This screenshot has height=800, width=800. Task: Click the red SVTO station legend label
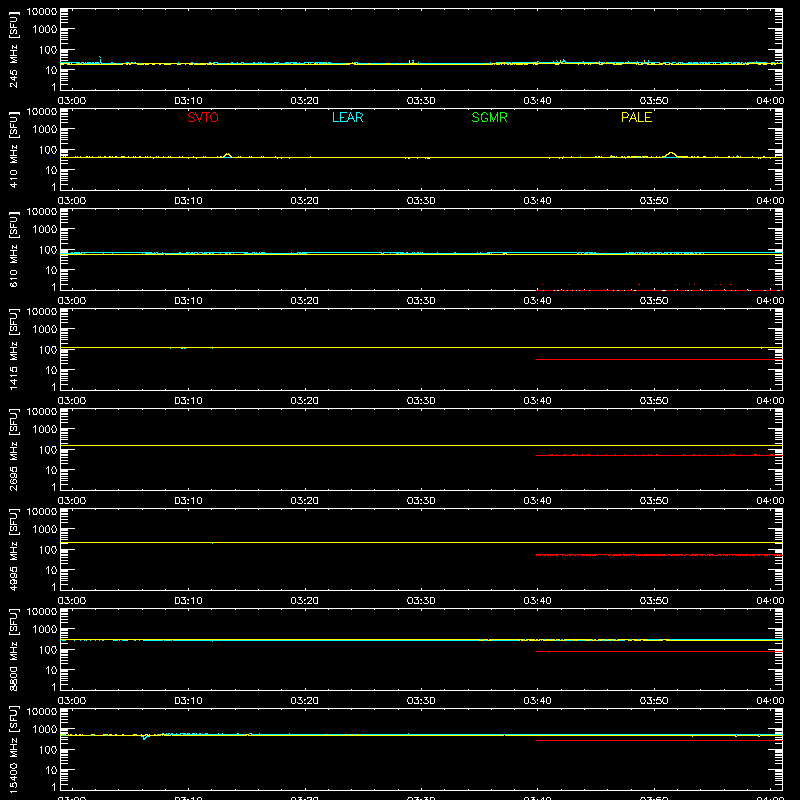203,117
